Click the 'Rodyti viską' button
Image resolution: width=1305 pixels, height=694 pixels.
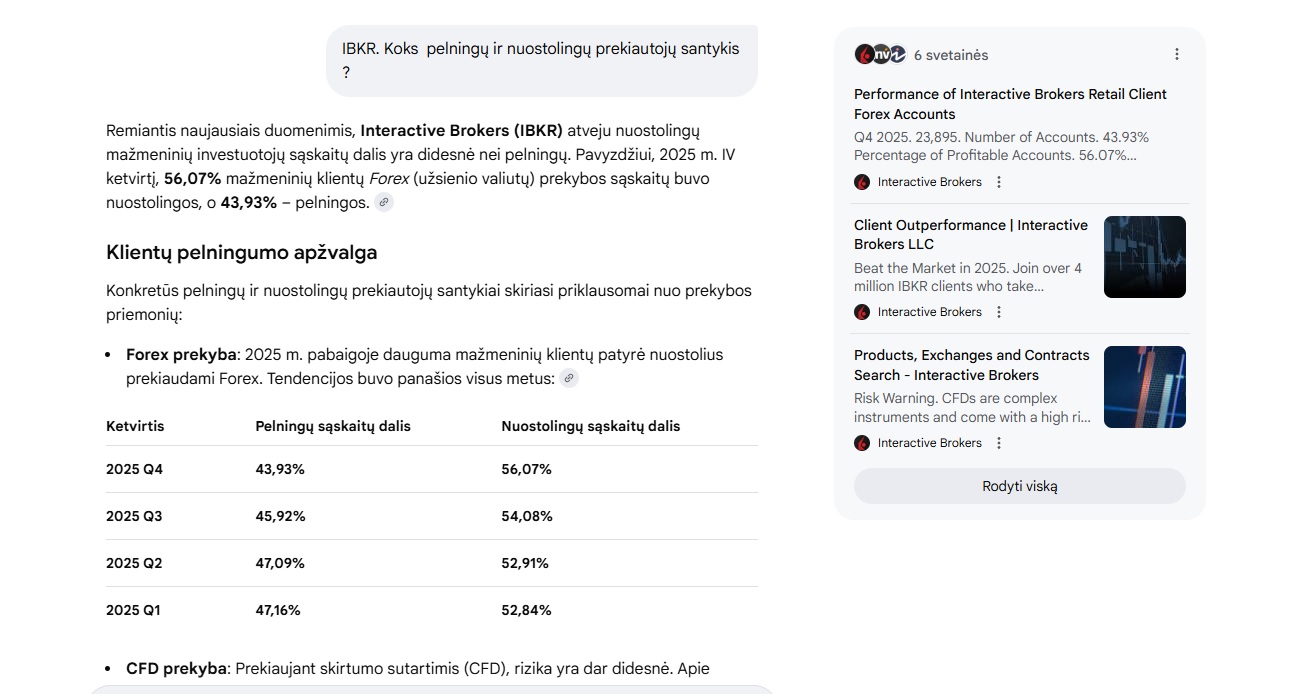click(1020, 486)
